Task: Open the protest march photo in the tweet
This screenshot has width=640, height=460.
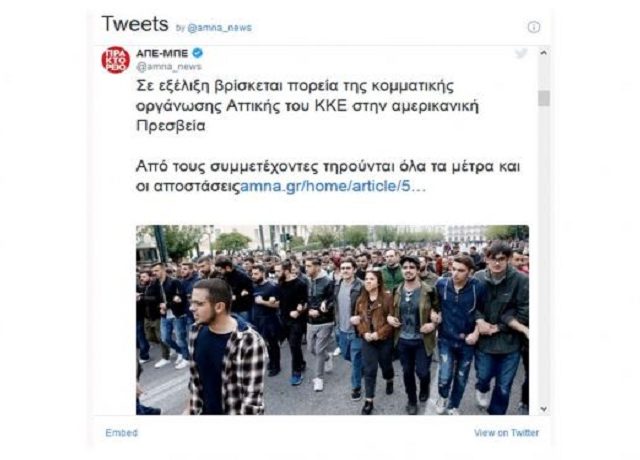Action: pos(332,320)
